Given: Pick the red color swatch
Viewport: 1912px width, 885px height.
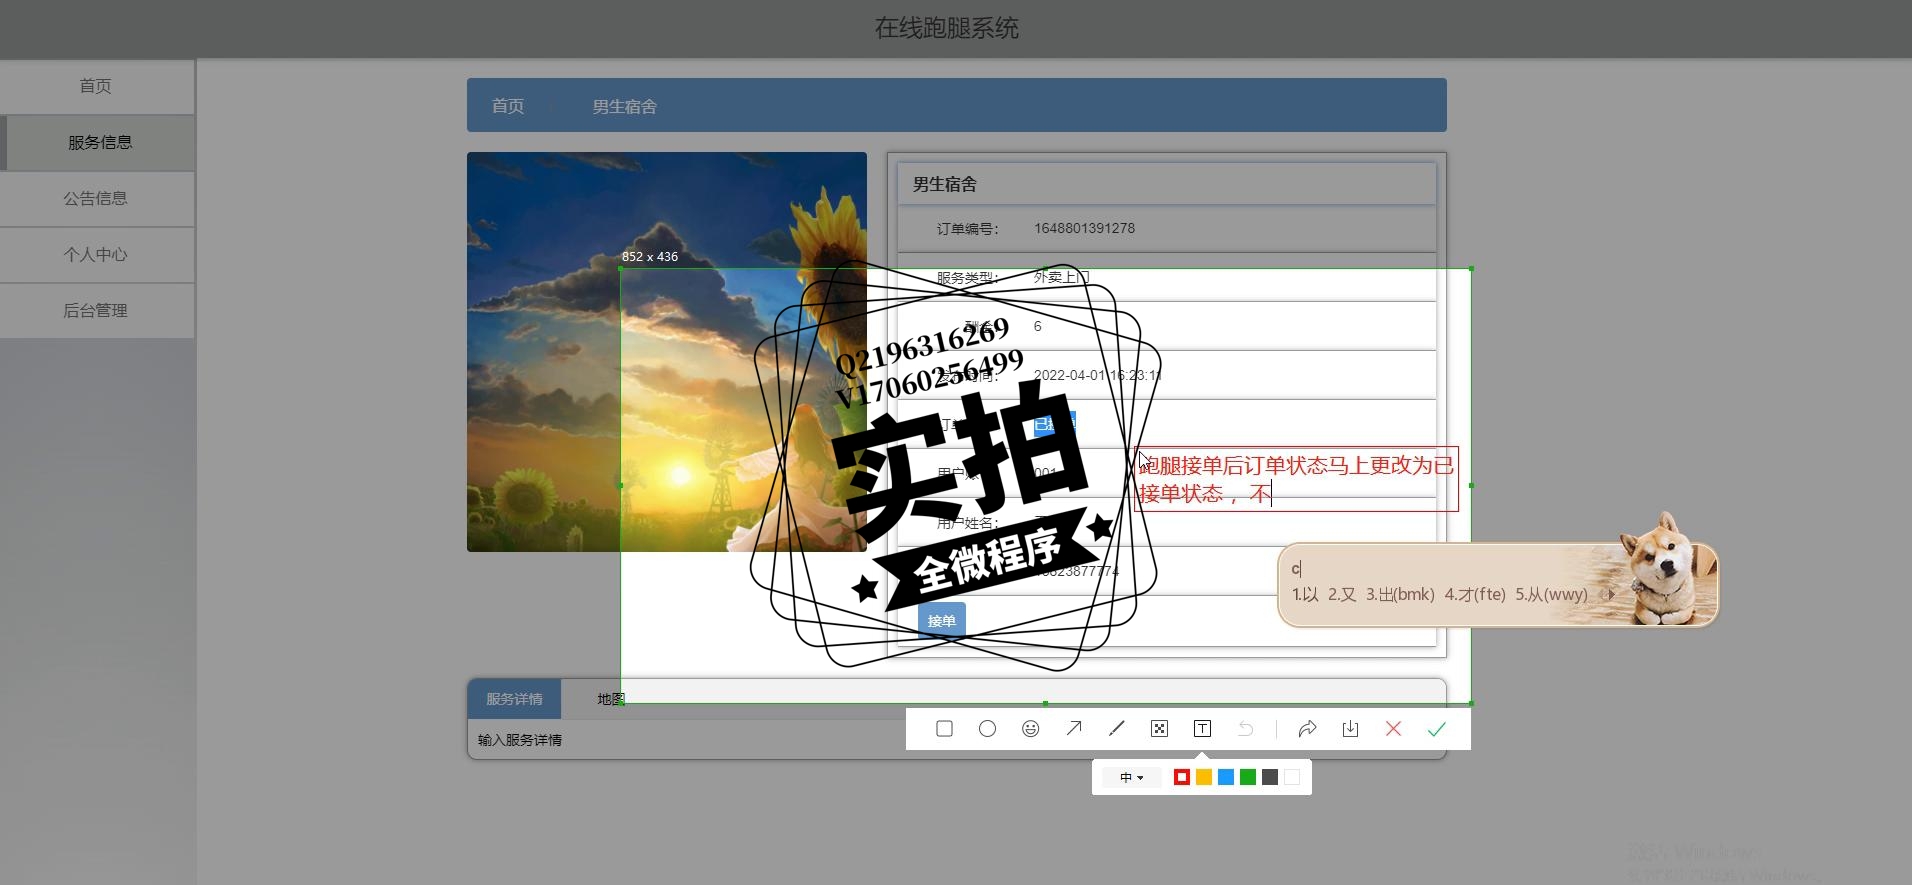Looking at the screenshot, I should point(1182,777).
